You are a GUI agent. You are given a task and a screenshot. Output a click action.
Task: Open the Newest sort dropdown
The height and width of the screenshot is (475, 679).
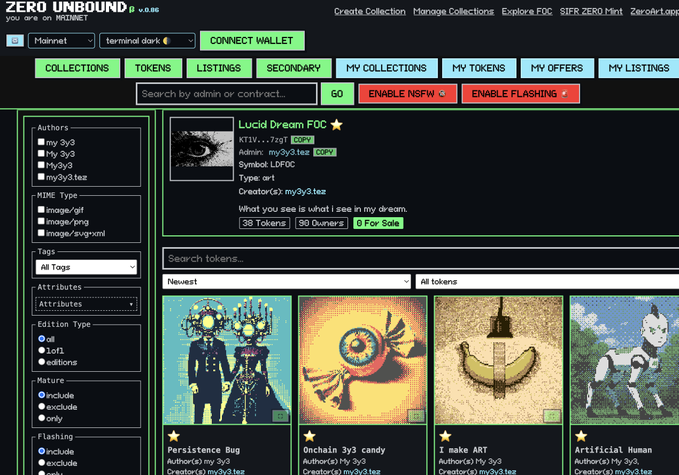tap(287, 281)
